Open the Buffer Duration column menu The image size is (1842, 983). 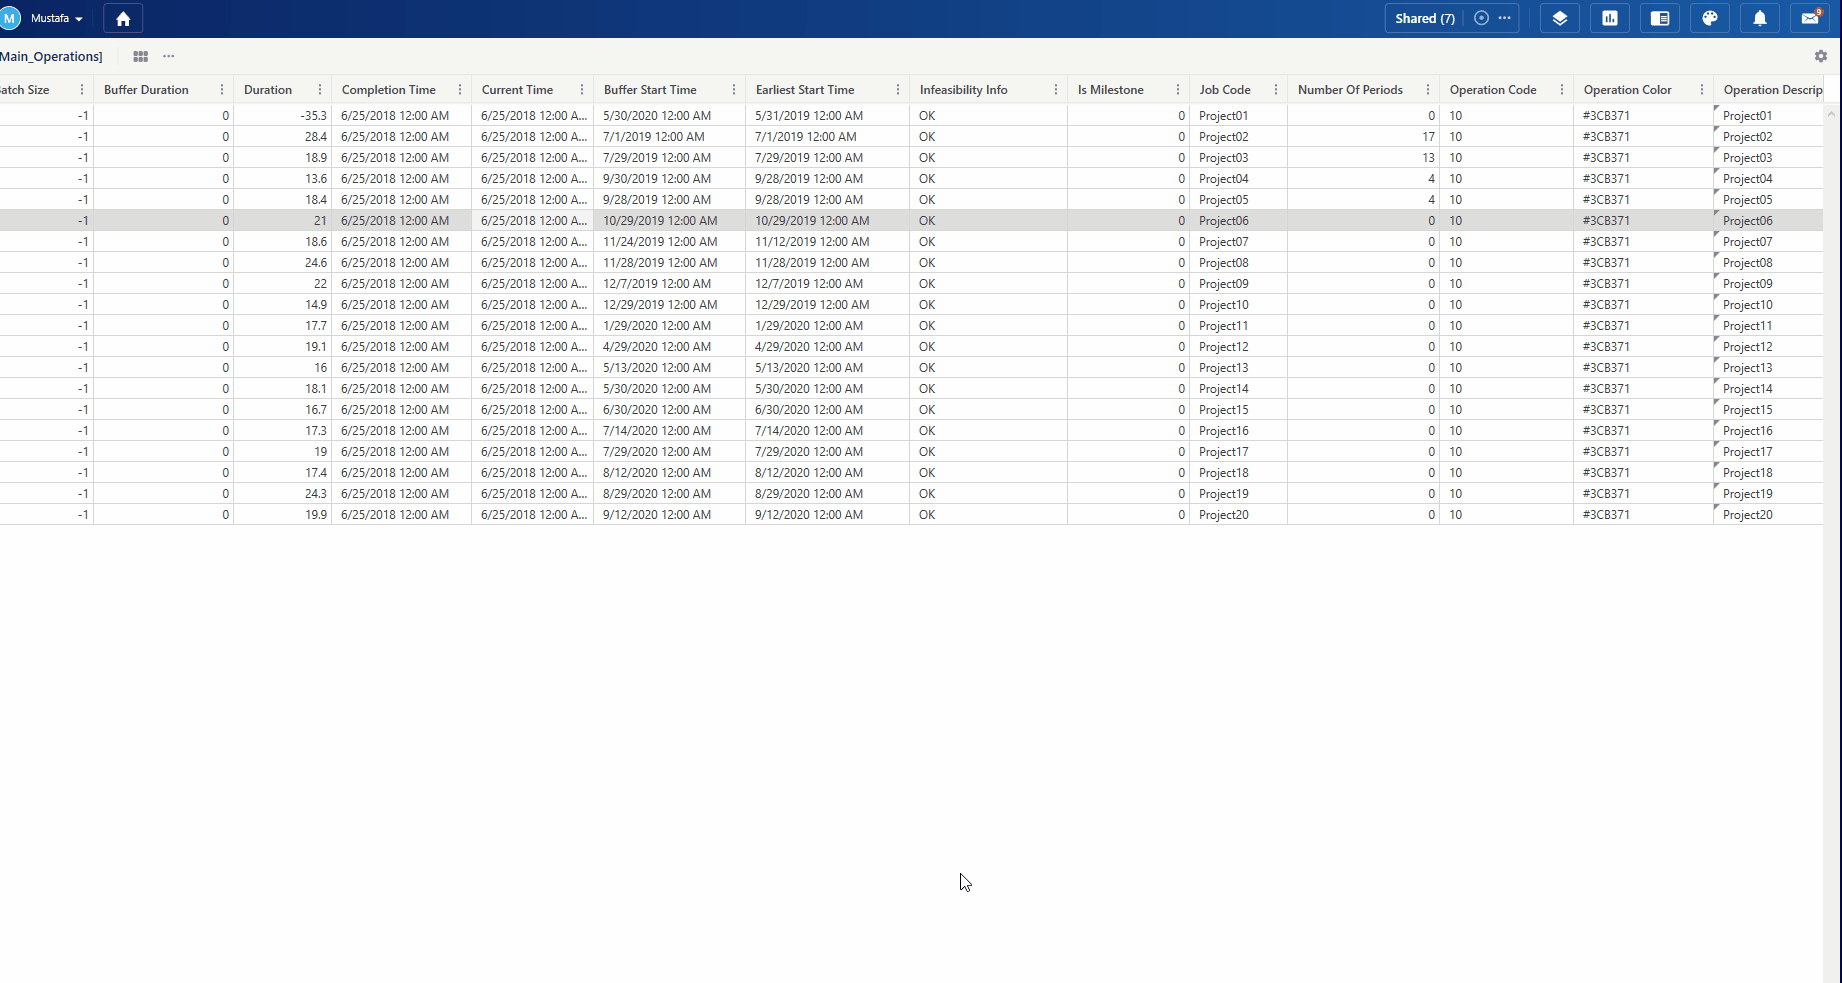point(221,90)
